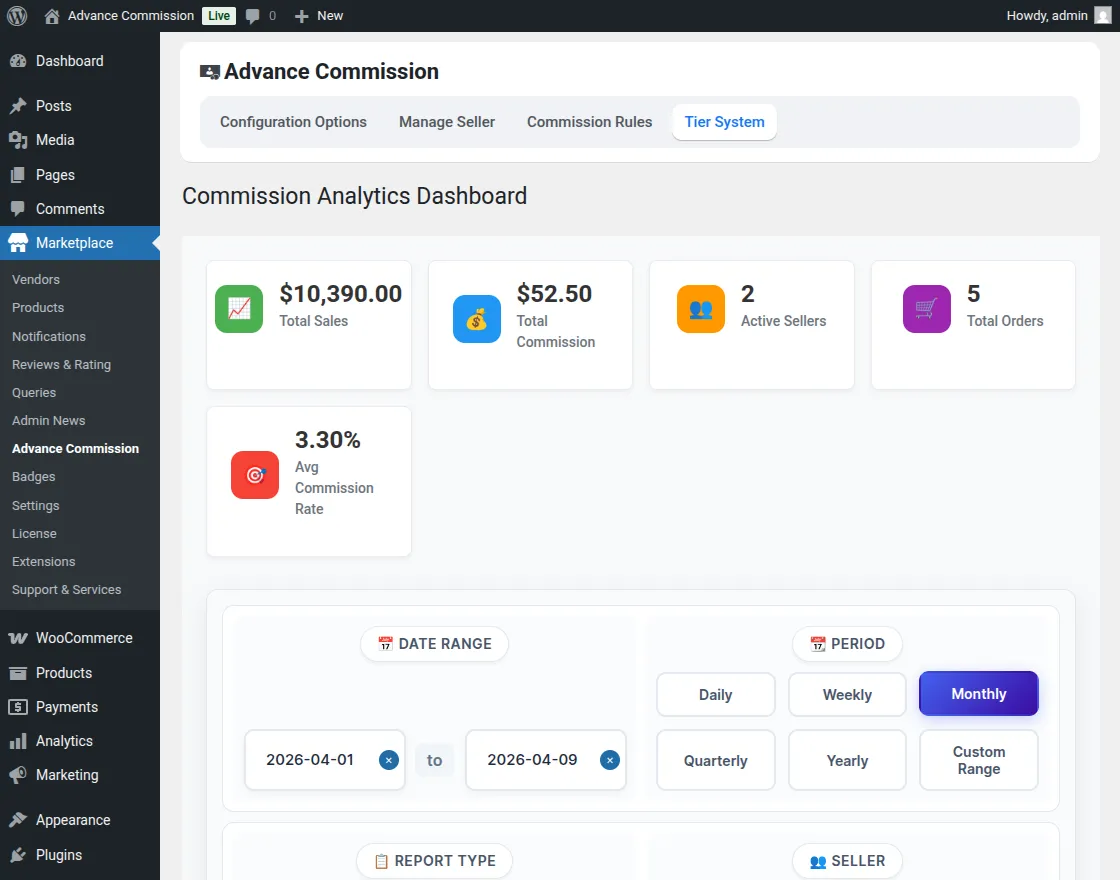Click the green Total Sales chart icon
The height and width of the screenshot is (880, 1120).
(239, 309)
